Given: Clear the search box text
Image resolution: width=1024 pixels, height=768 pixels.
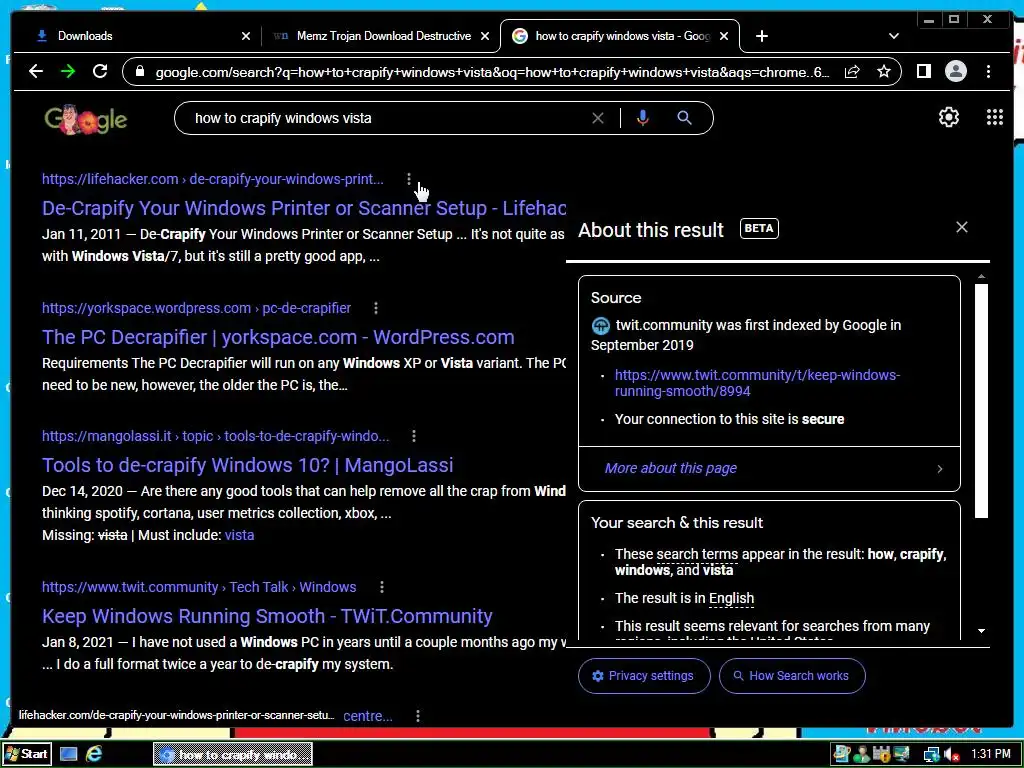Looking at the screenshot, I should tap(598, 118).
